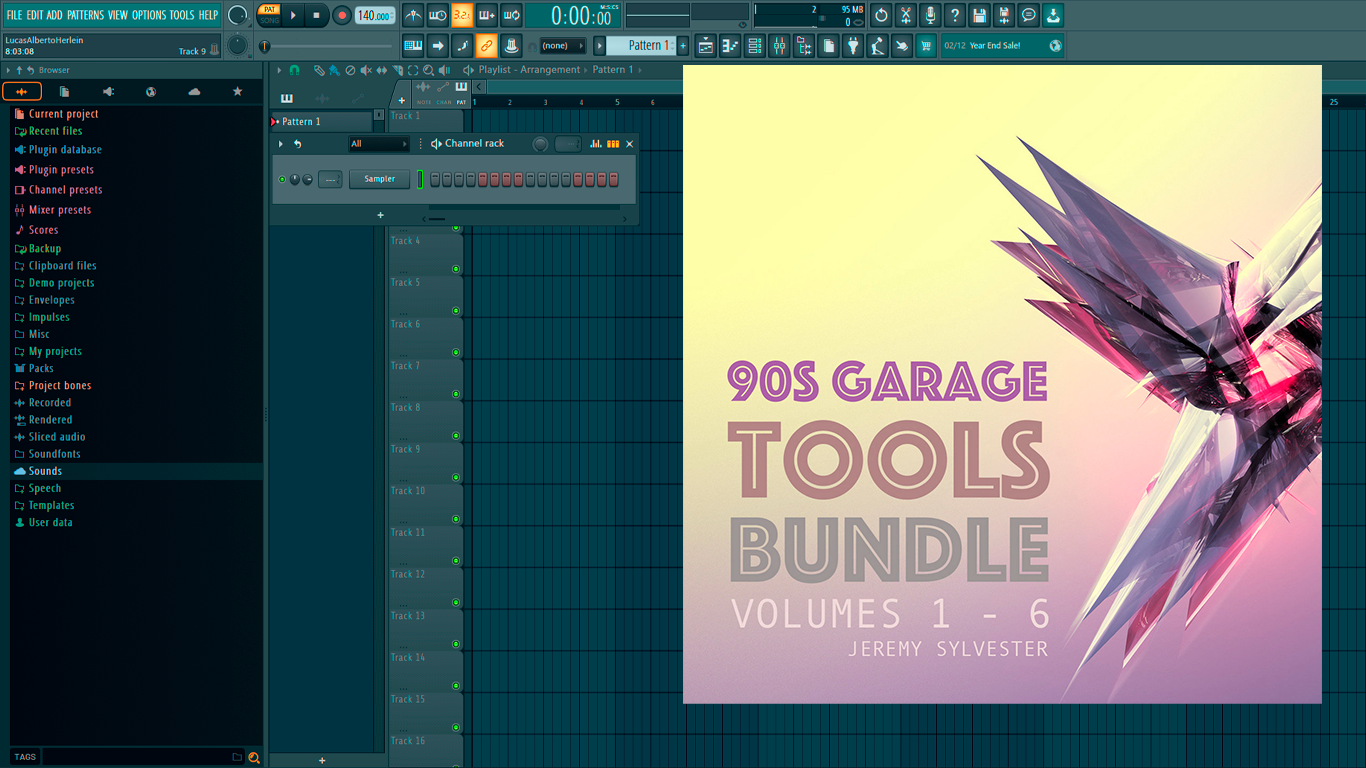The height and width of the screenshot is (768, 1366).
Task: Open the Piano roll view
Action: [730, 45]
